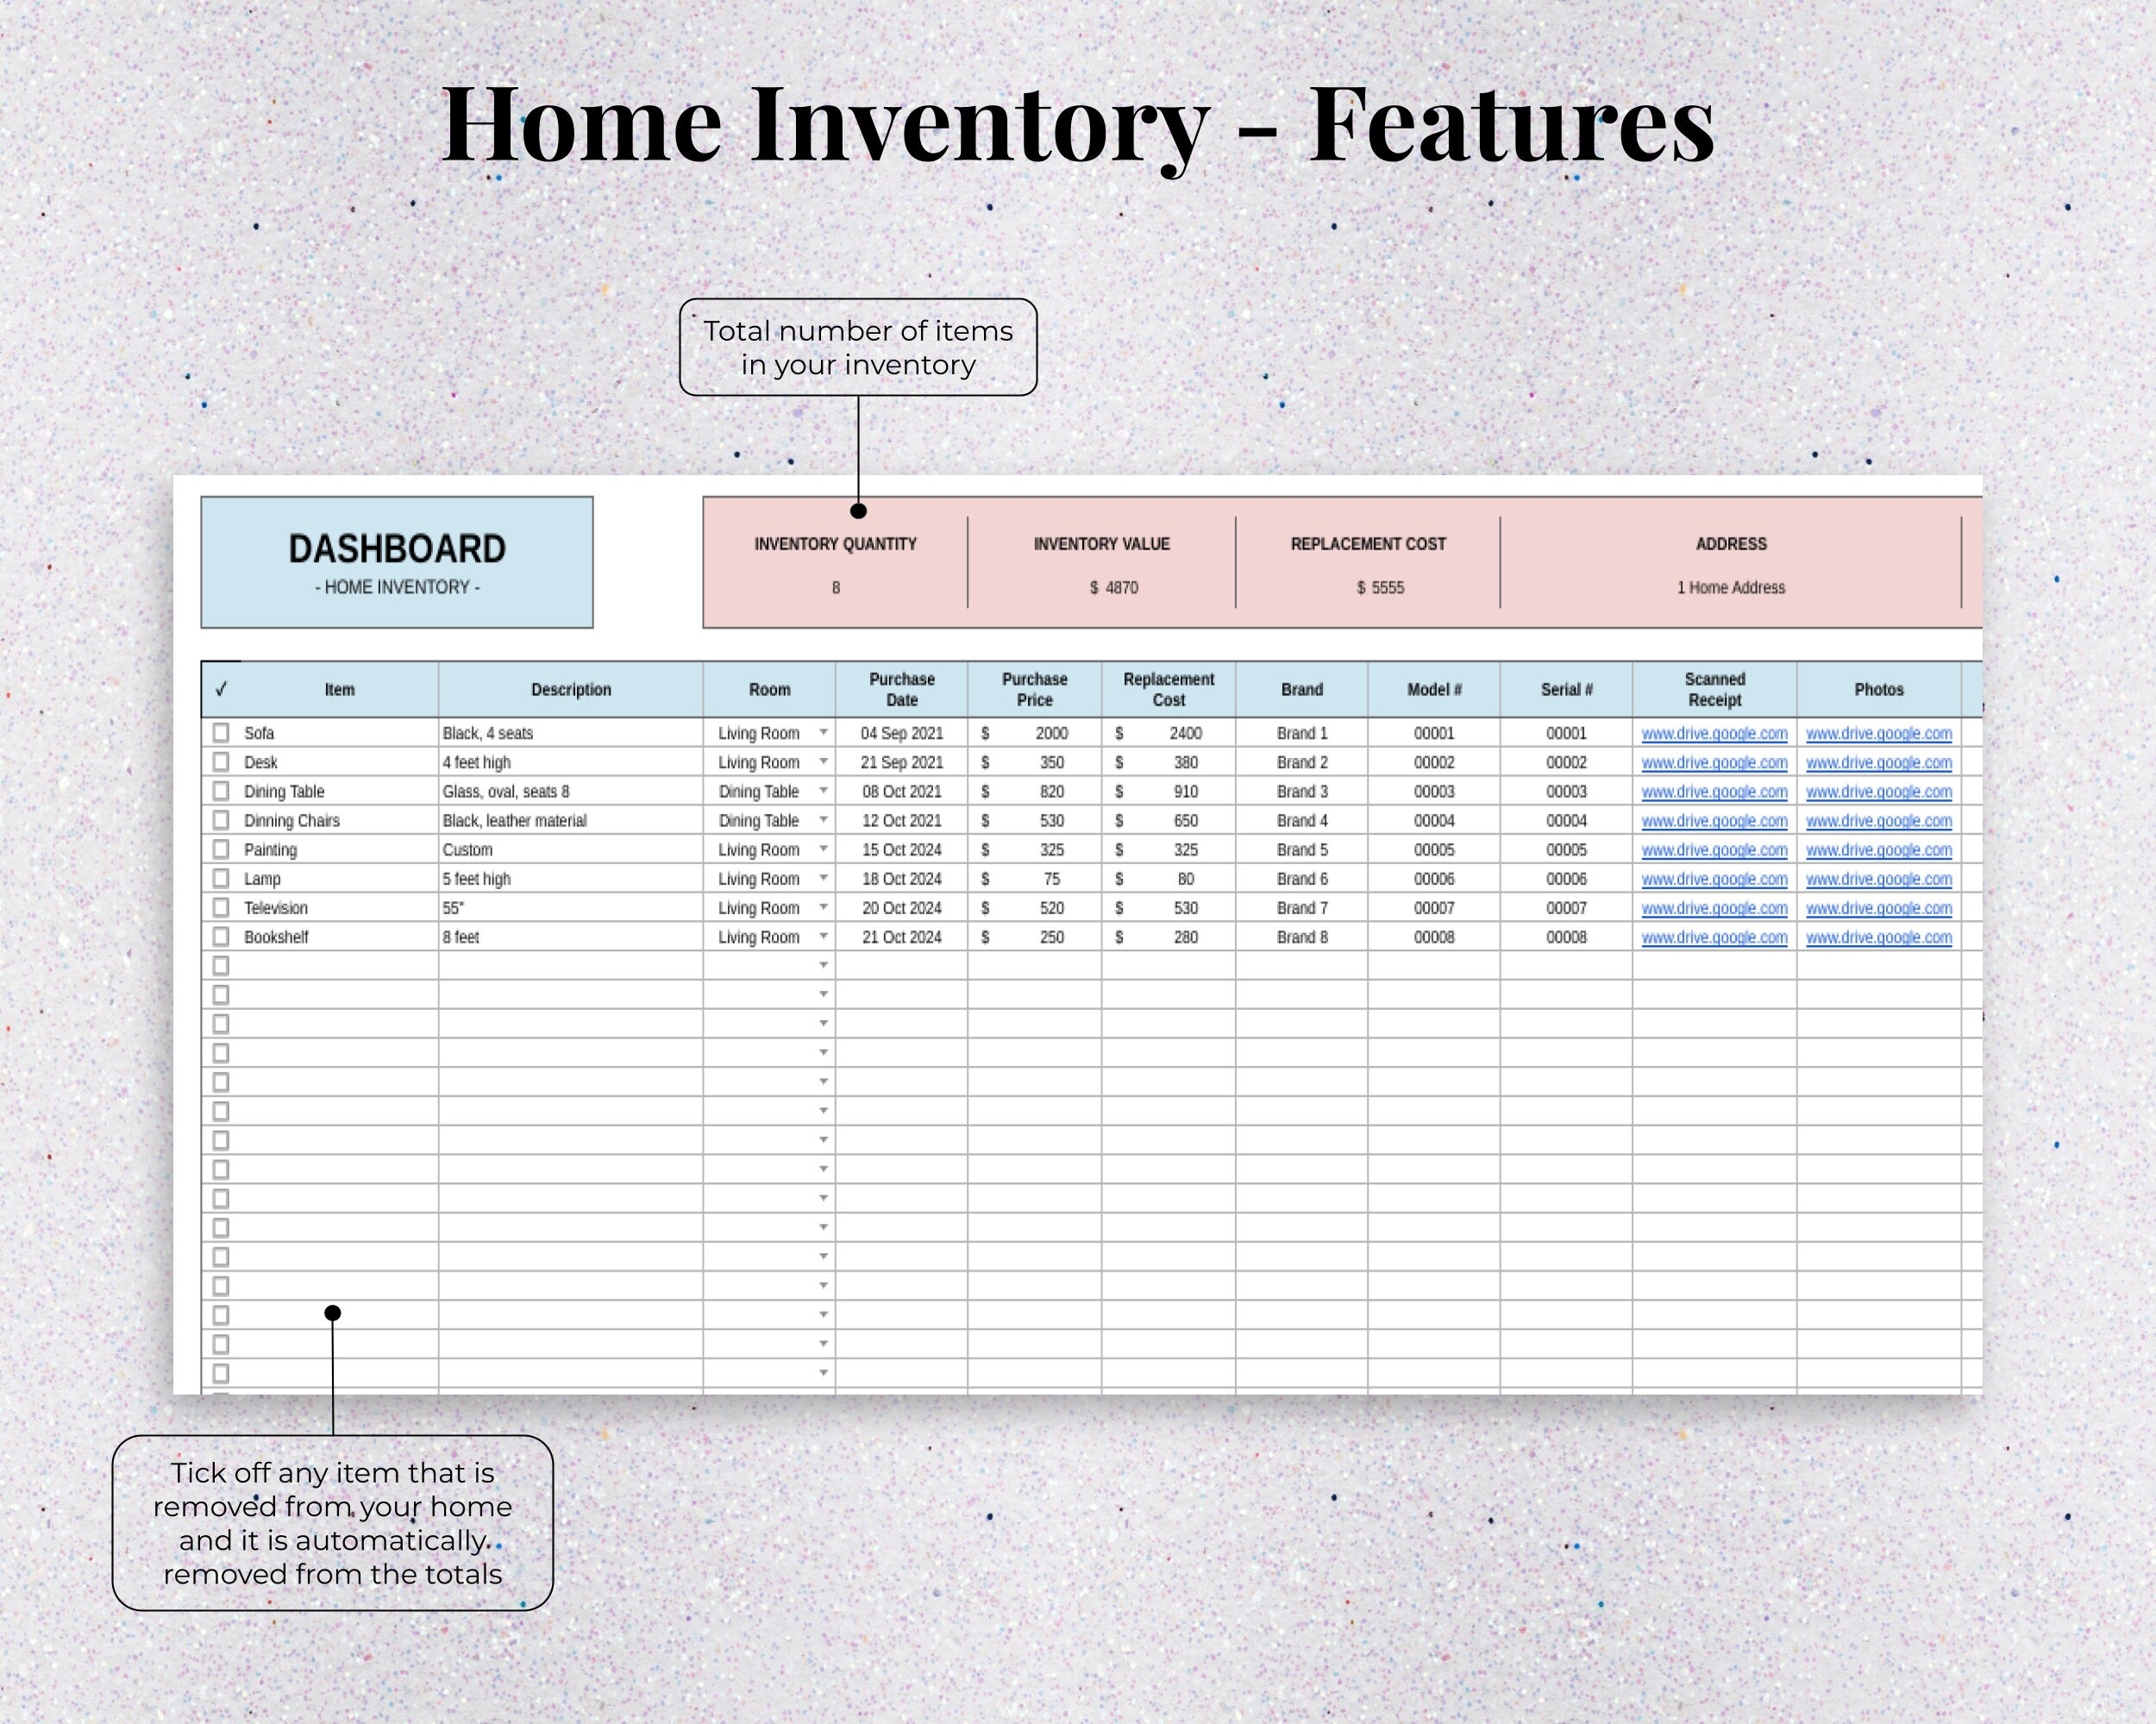
Task: Tick the Painting row checkbox
Action: pyautogui.click(x=222, y=849)
